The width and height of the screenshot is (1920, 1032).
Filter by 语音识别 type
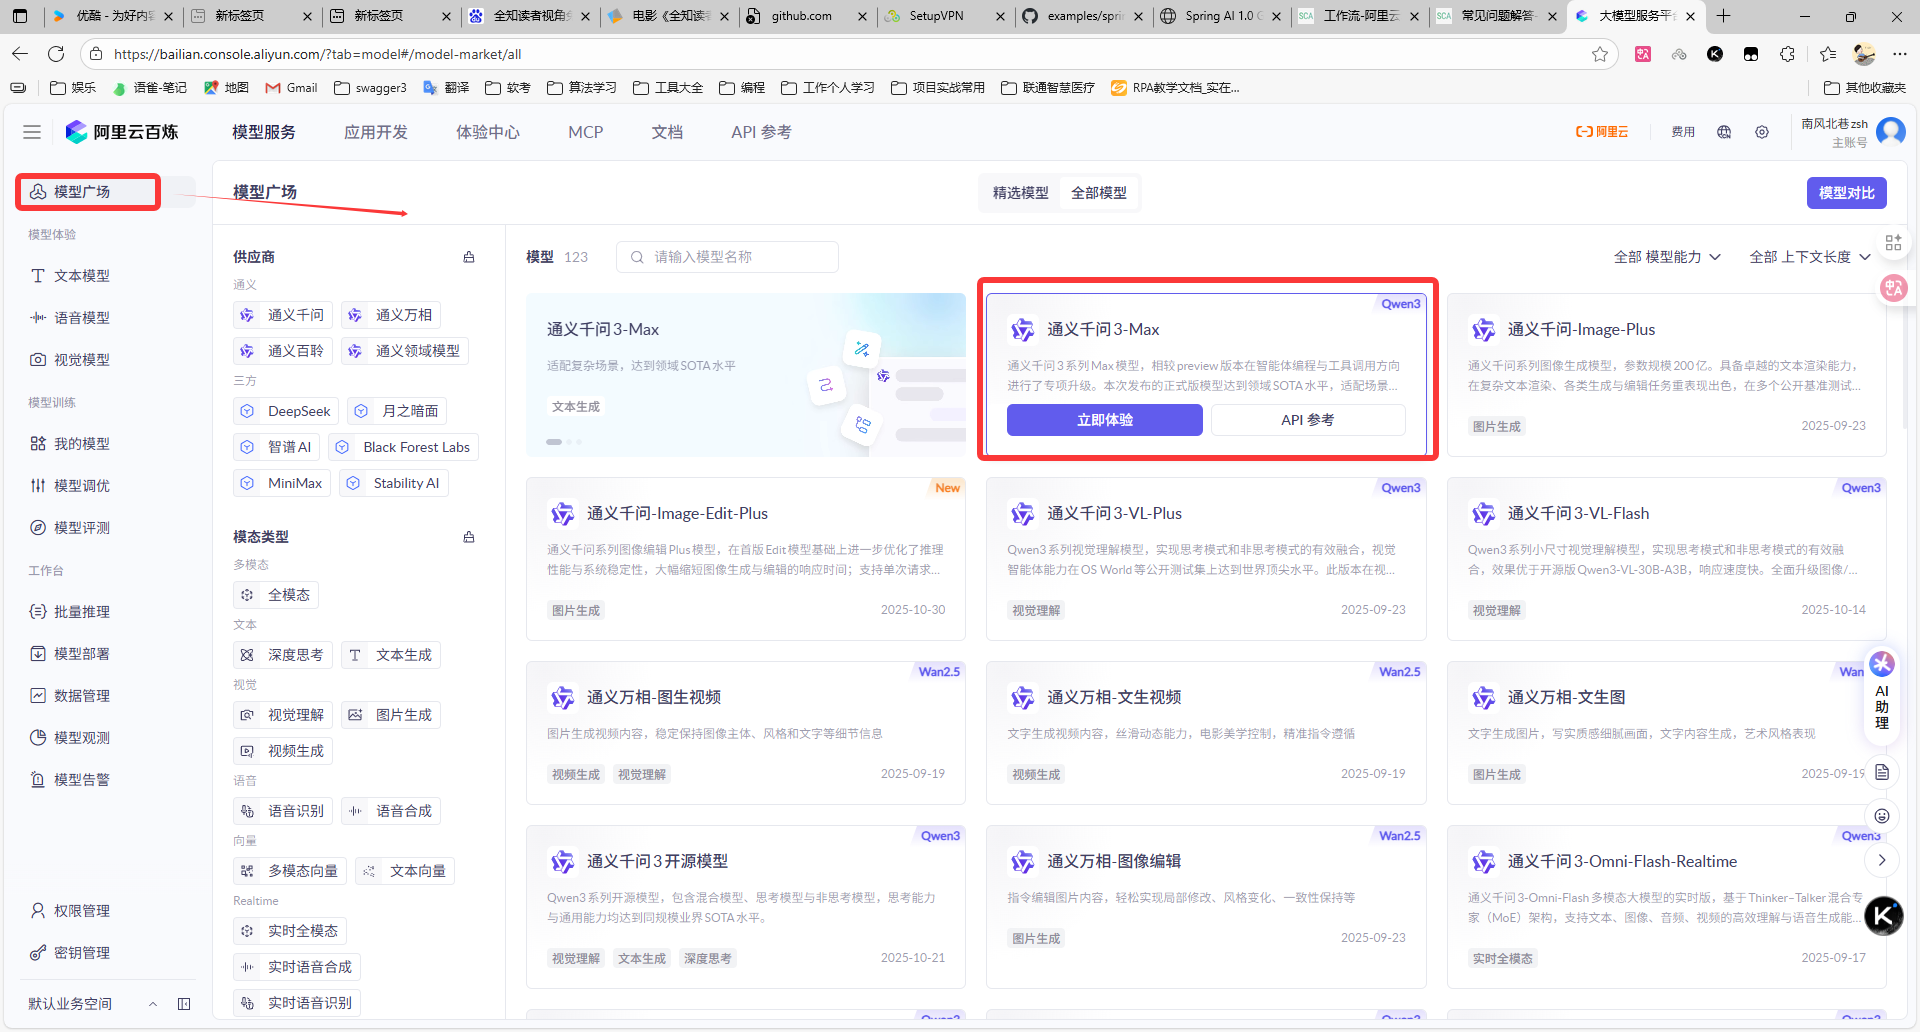tap(283, 811)
